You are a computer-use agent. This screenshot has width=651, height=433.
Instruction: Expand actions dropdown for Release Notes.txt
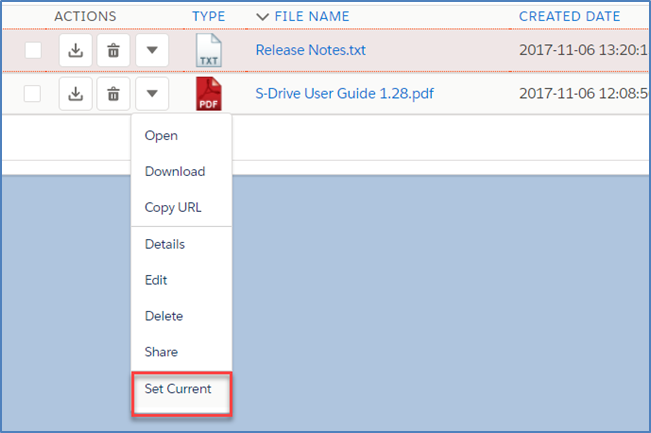(x=151, y=50)
